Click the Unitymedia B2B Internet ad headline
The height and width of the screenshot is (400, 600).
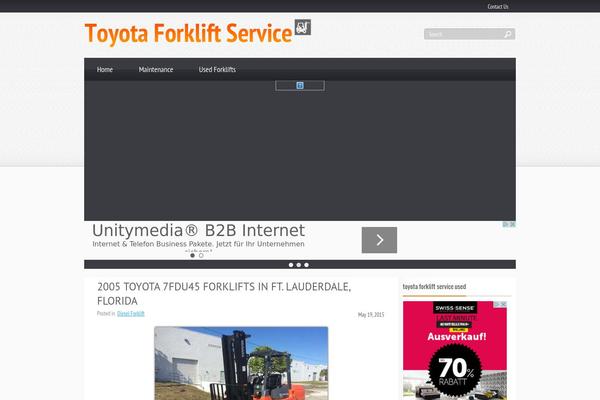click(199, 230)
